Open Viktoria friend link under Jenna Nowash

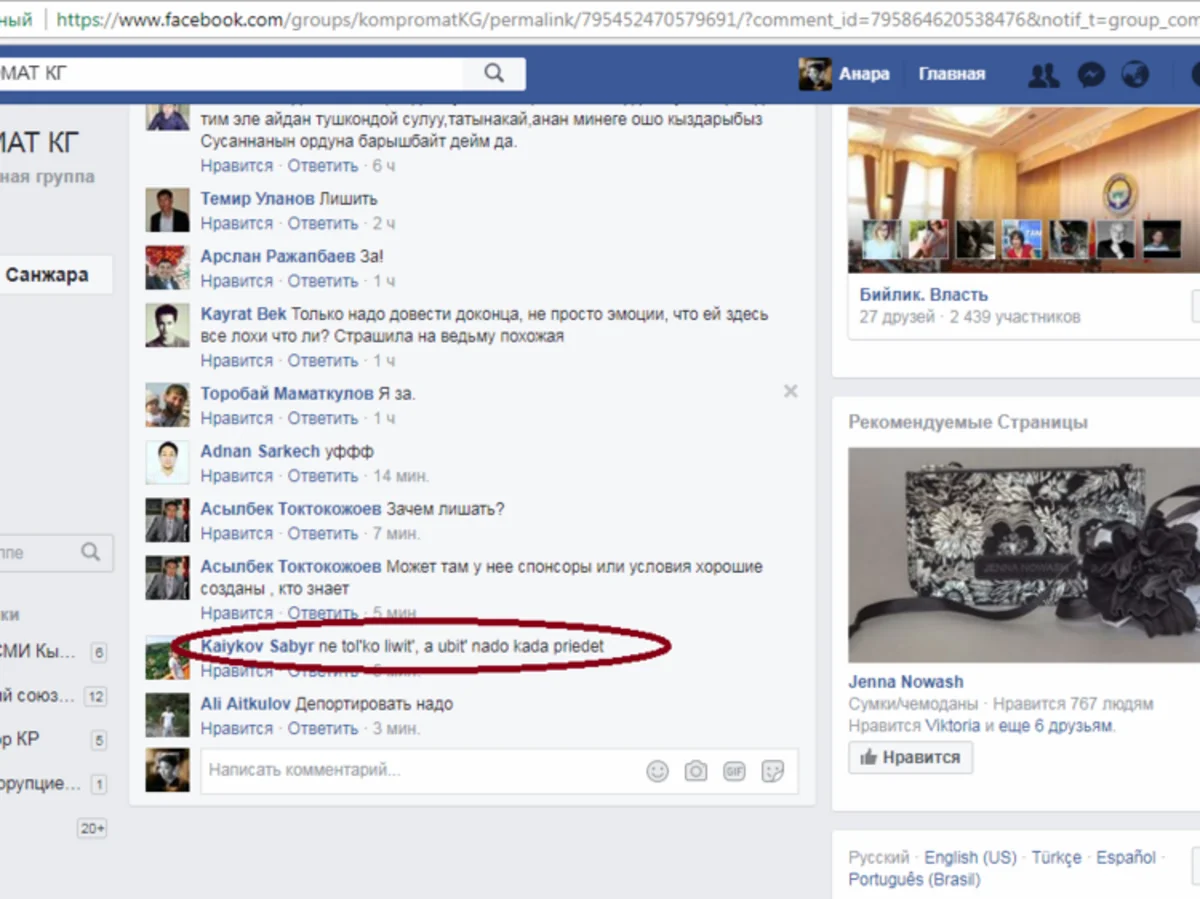(x=952, y=726)
